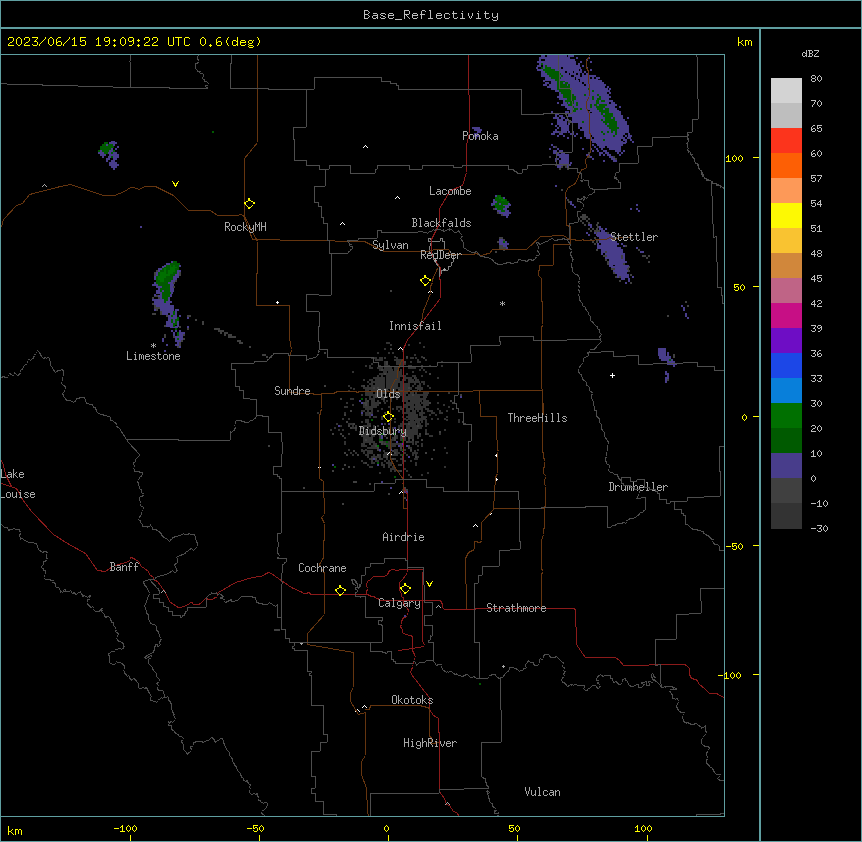Click the small green echo east of Lacombe
862x842 pixels.
[x=501, y=206]
